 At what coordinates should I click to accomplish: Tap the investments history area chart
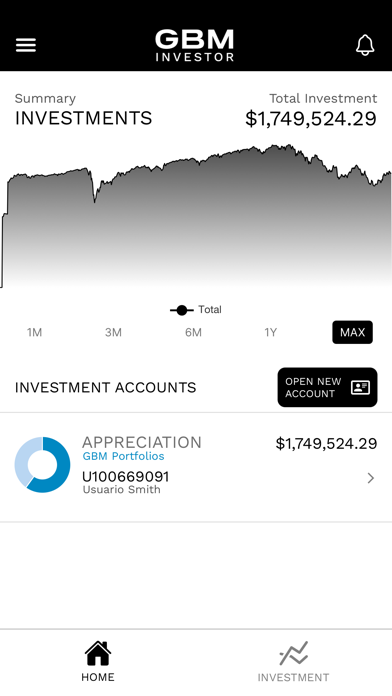[196, 216]
